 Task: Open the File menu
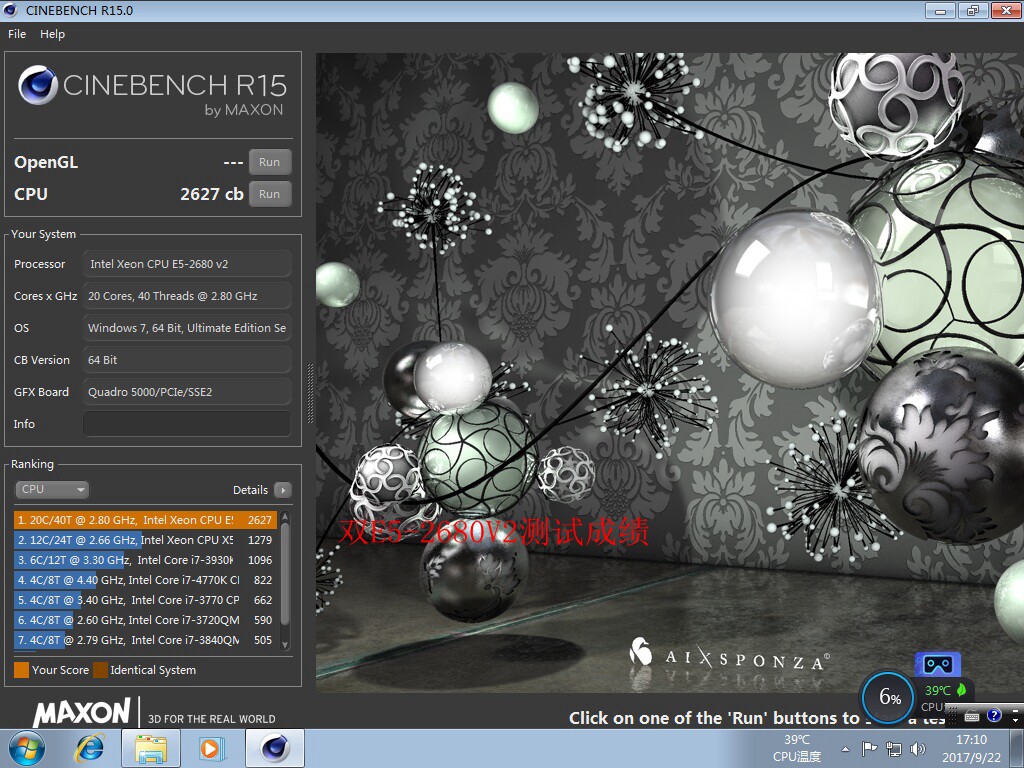[17, 34]
